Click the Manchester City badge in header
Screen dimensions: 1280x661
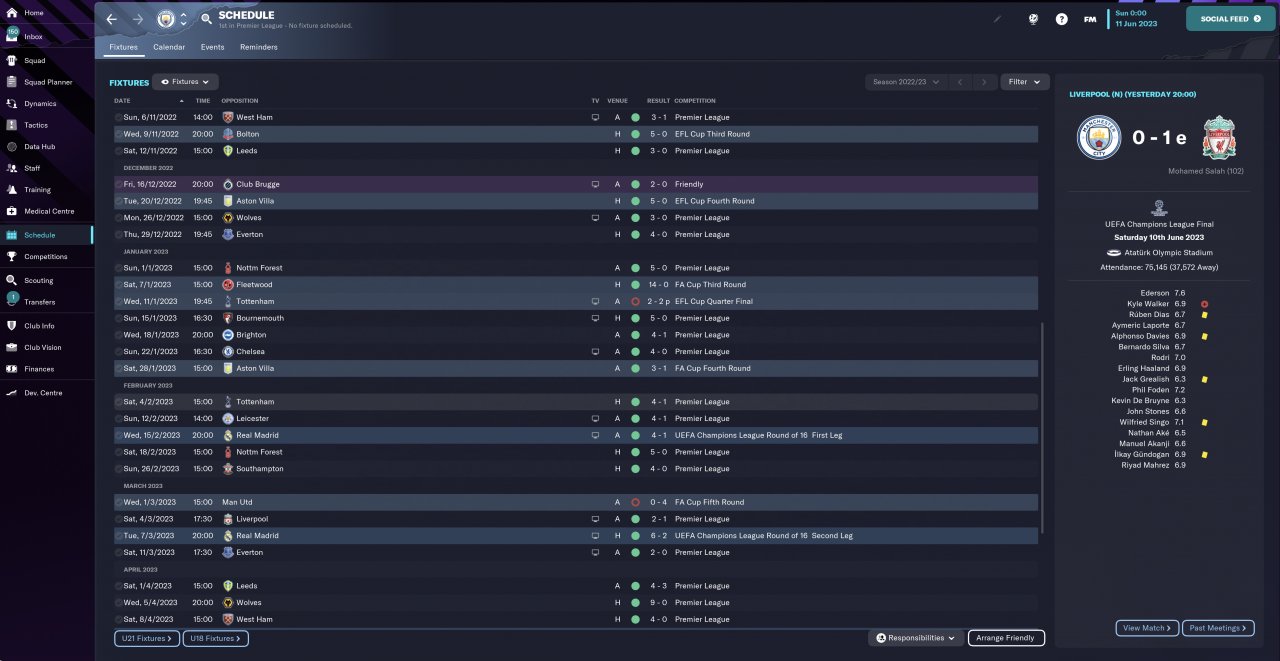click(166, 19)
